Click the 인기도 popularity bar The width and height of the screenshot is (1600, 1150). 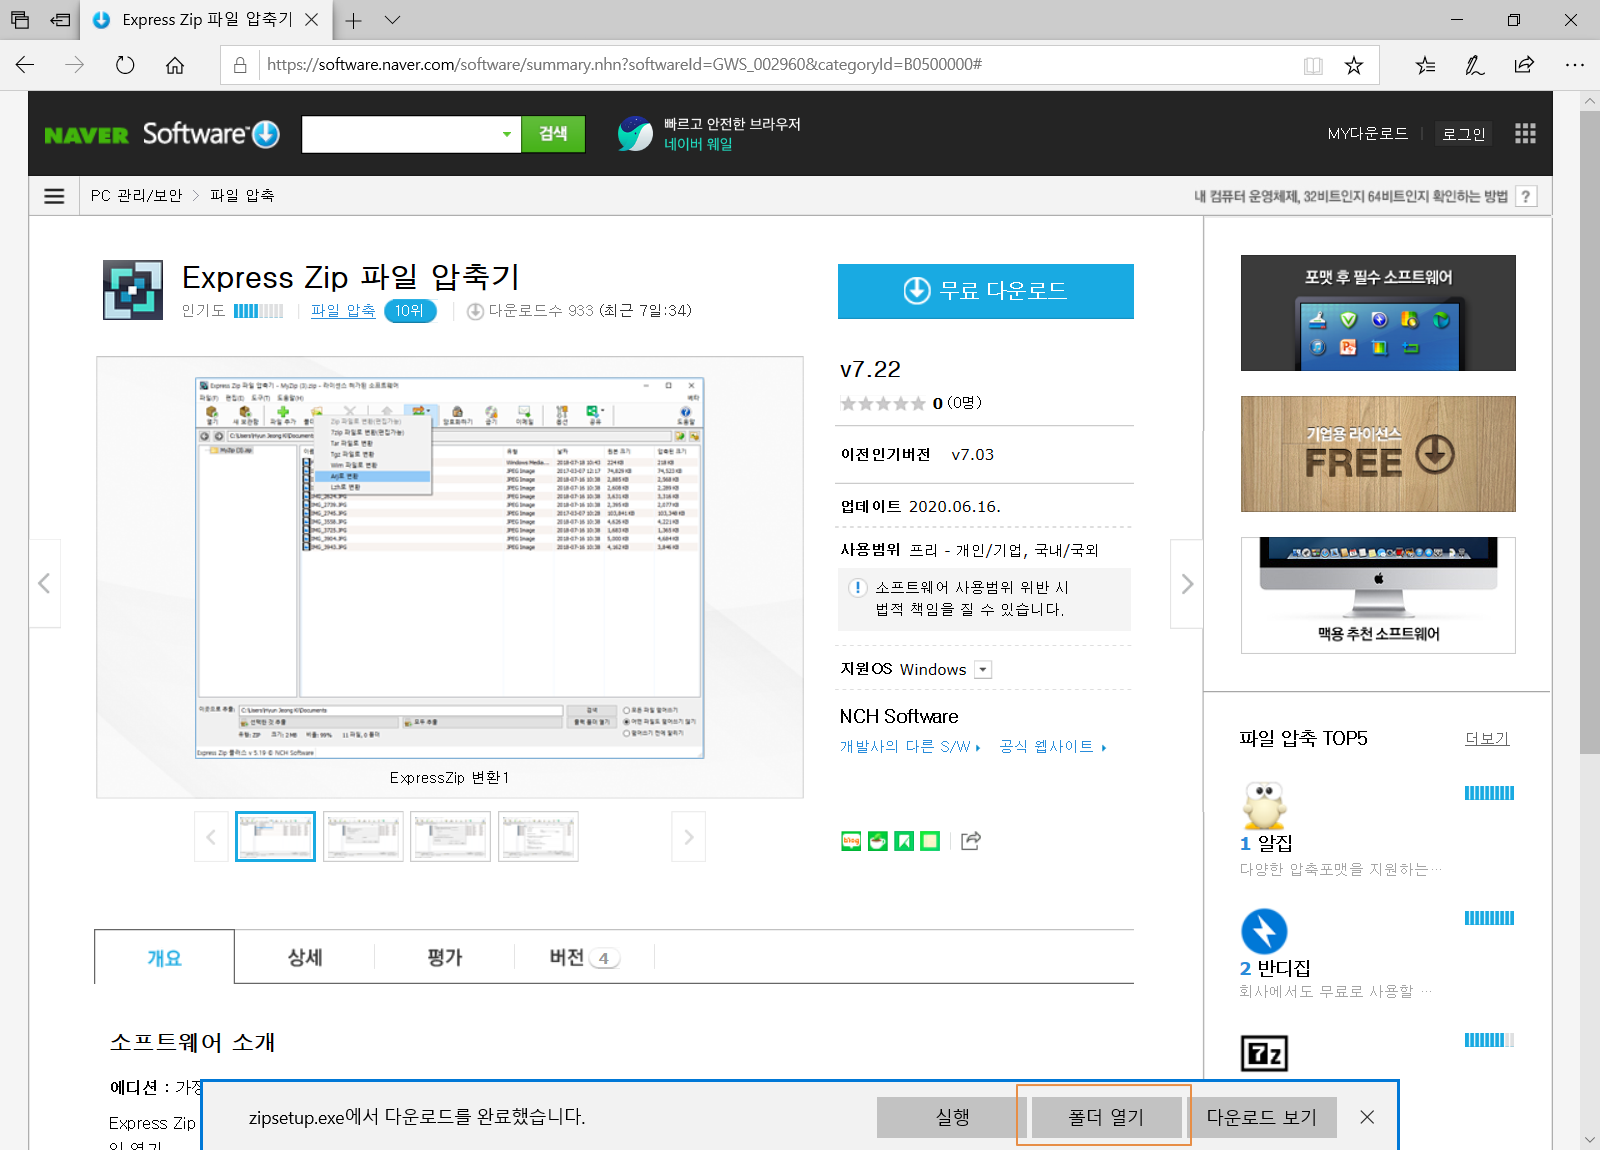258,311
